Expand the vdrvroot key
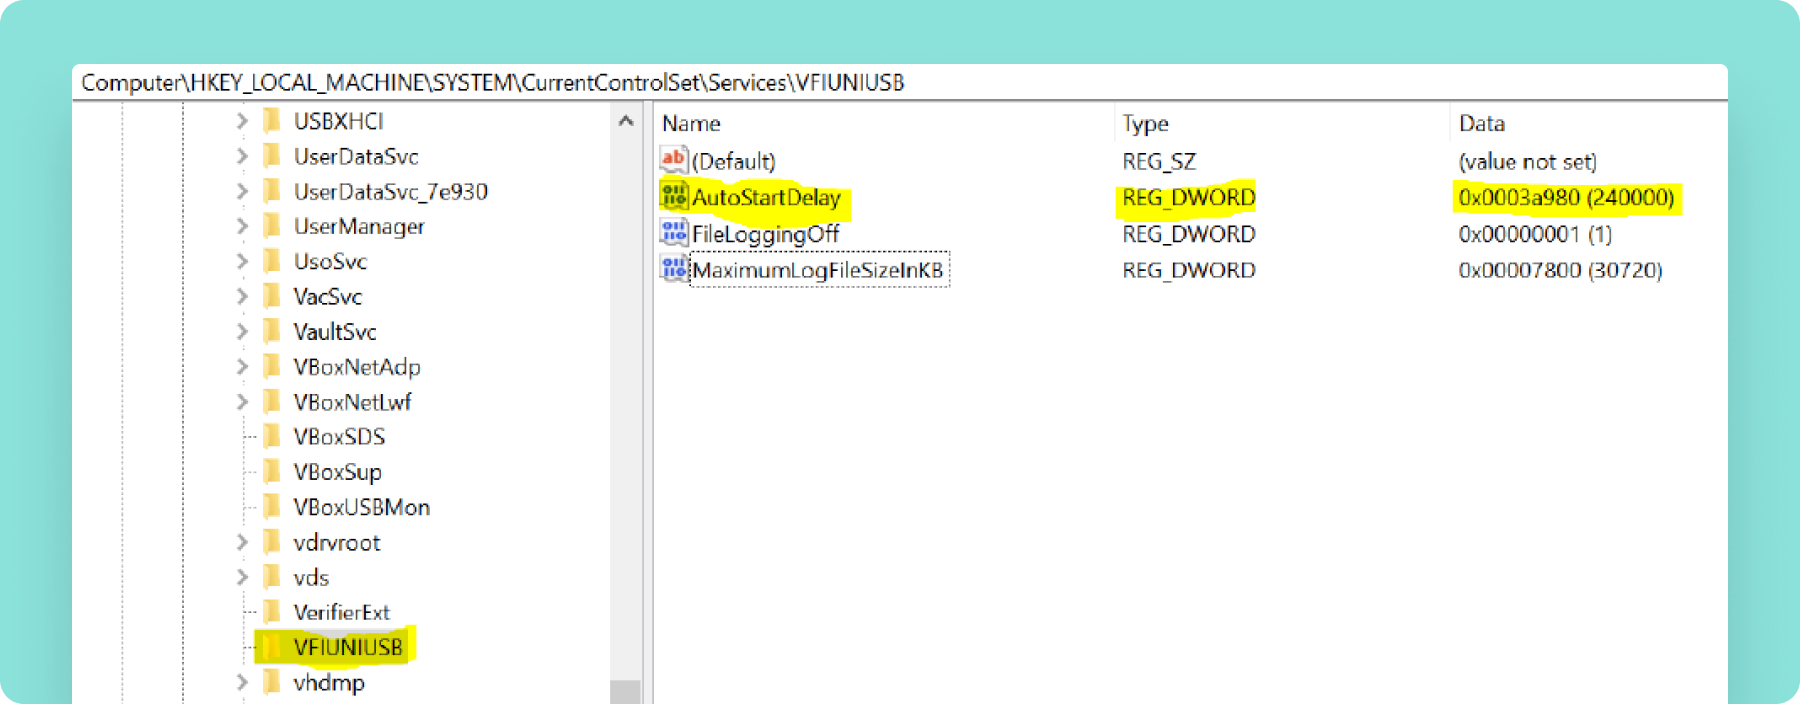Image resolution: width=1800 pixels, height=704 pixels. (242, 542)
